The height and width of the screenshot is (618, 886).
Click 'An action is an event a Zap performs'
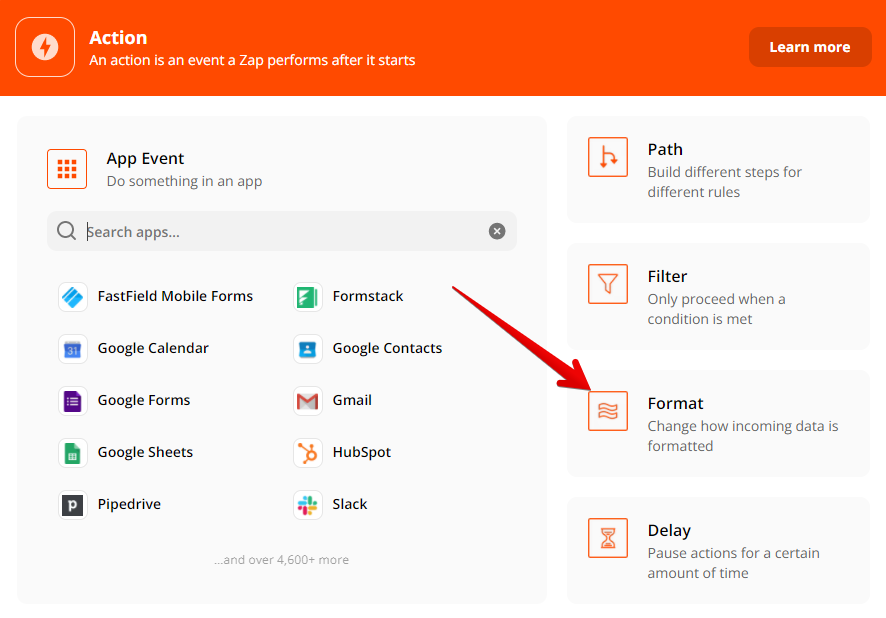pos(252,60)
